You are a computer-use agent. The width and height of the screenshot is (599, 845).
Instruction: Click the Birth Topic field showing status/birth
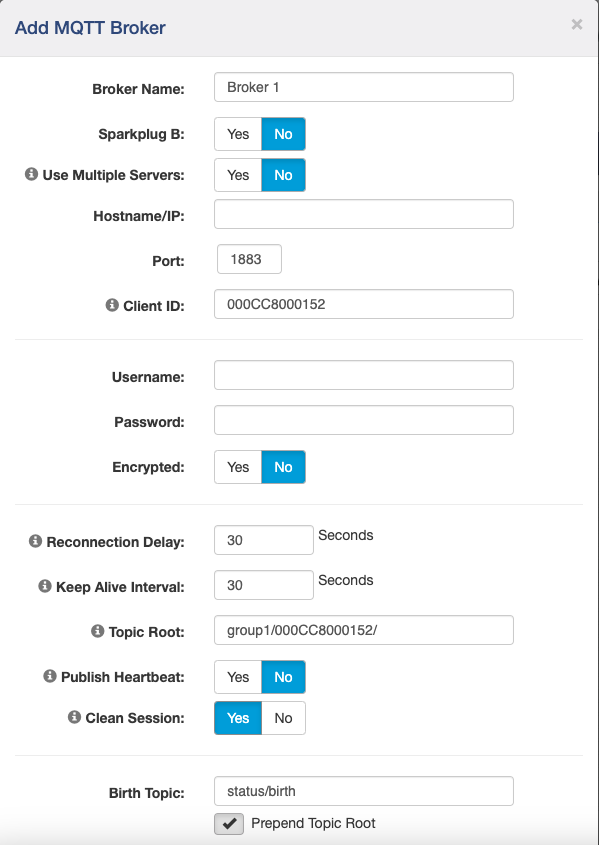point(363,791)
